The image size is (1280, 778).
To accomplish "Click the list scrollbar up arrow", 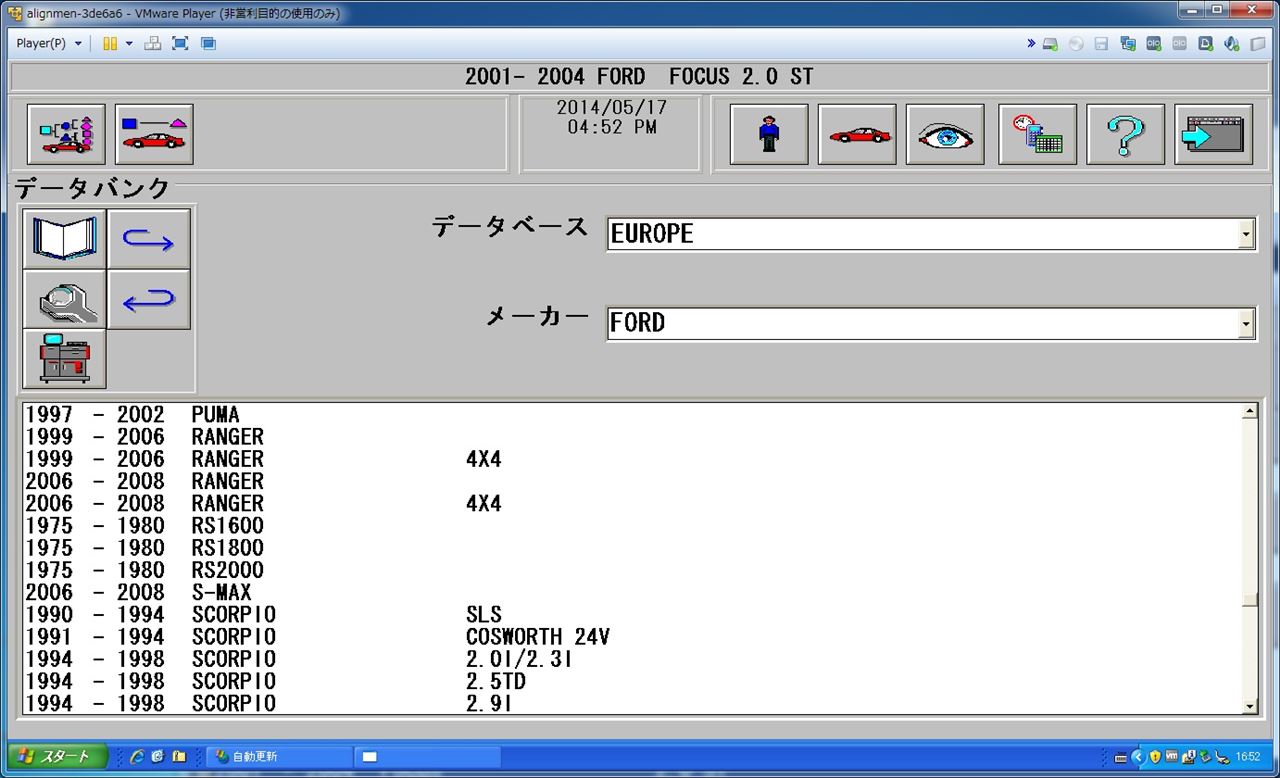I will coord(1249,412).
